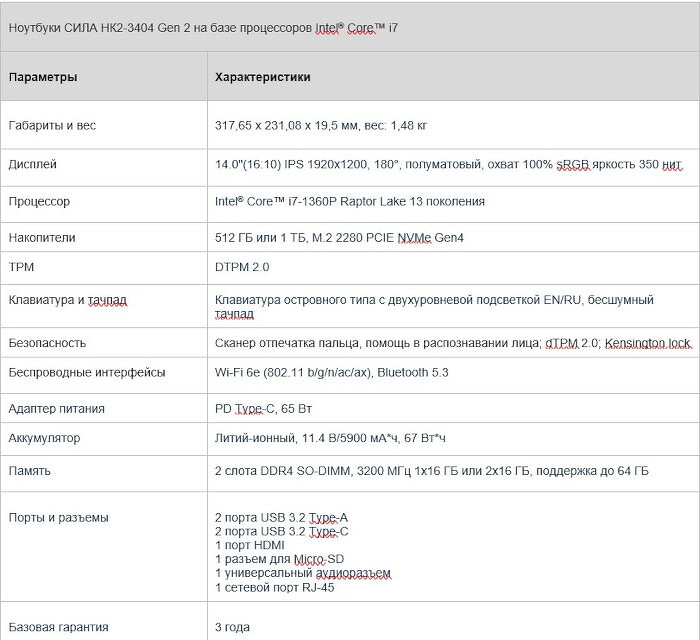Click the title 'Ноутбуки СИЛА НК2-3404 Gen 2' heading
This screenshot has width=700, height=640.
click(203, 28)
